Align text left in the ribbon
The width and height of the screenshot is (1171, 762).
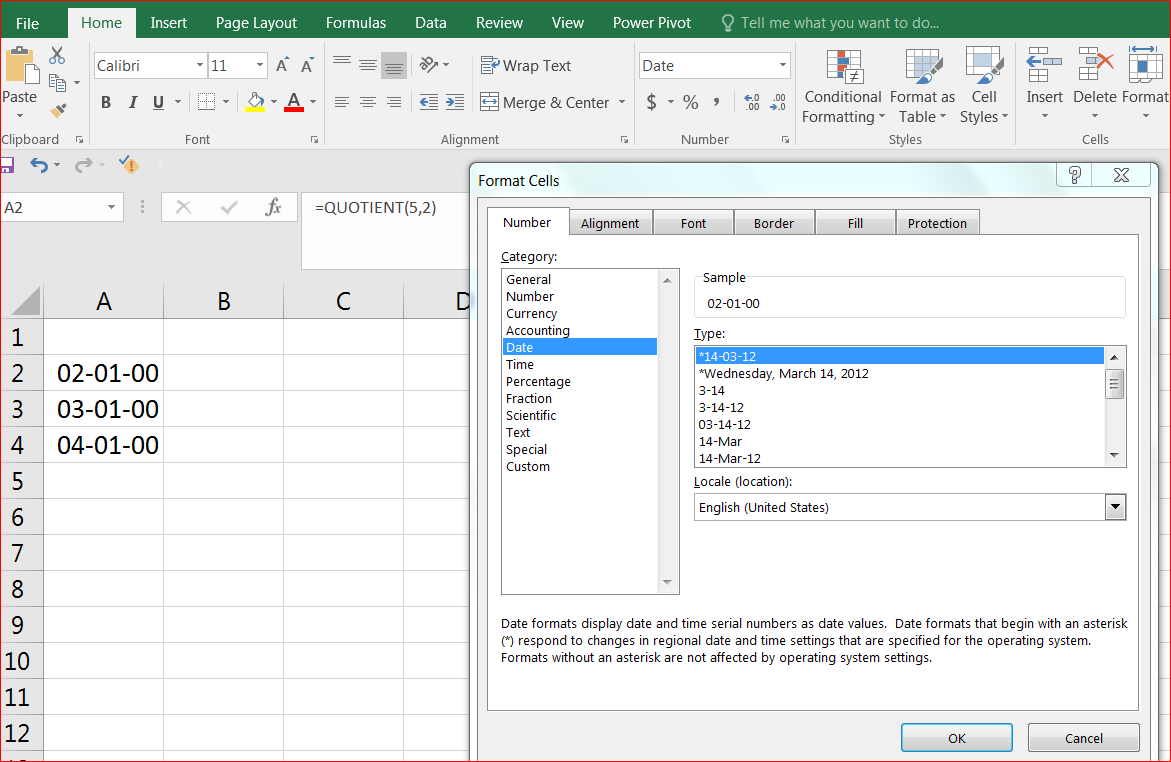(x=342, y=102)
